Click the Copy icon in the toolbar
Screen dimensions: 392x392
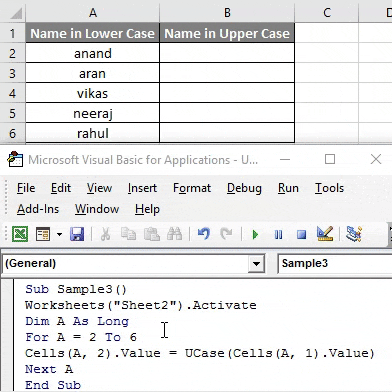[128, 234]
